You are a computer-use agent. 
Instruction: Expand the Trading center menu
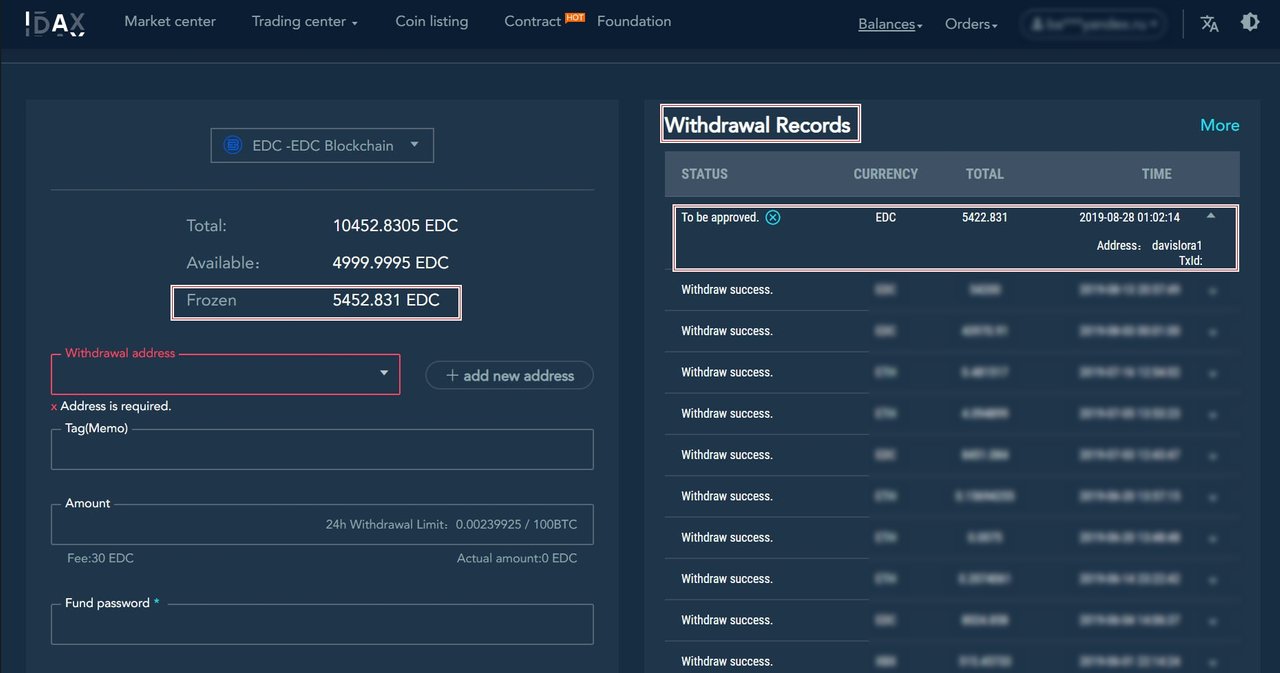click(x=304, y=21)
